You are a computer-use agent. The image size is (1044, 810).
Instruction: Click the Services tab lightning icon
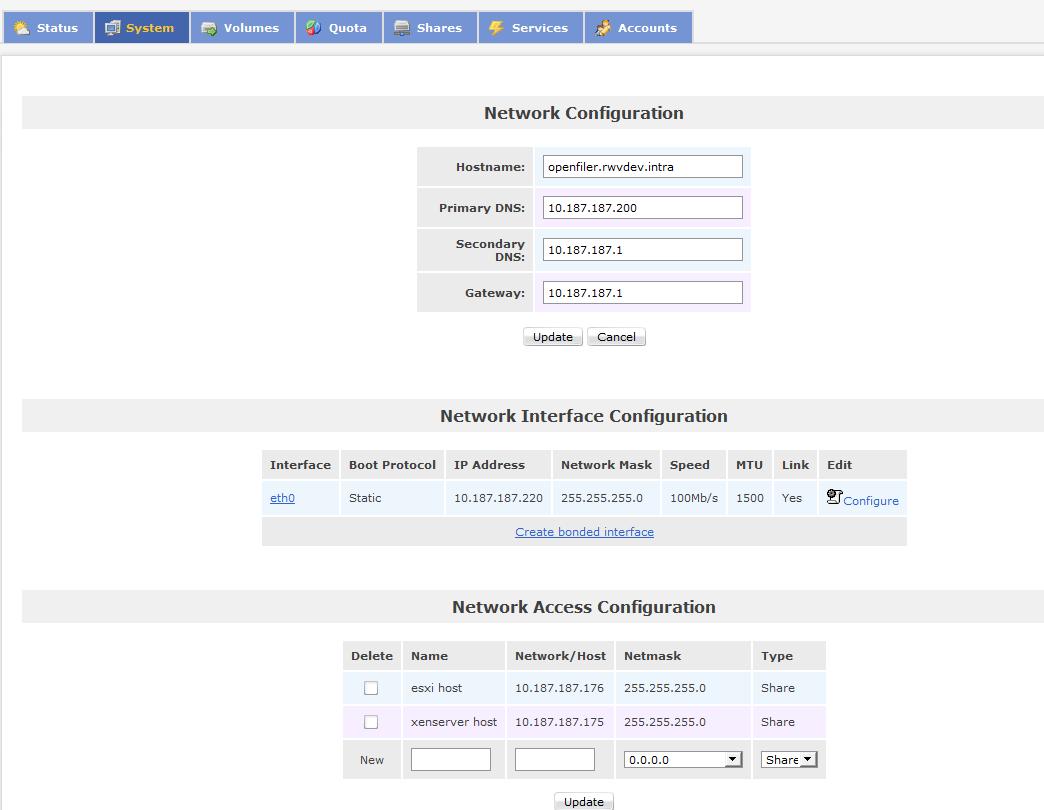pos(496,28)
